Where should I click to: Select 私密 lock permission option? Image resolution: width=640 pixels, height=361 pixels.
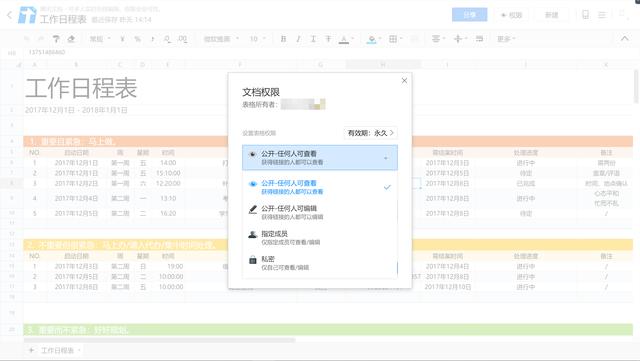(x=320, y=263)
